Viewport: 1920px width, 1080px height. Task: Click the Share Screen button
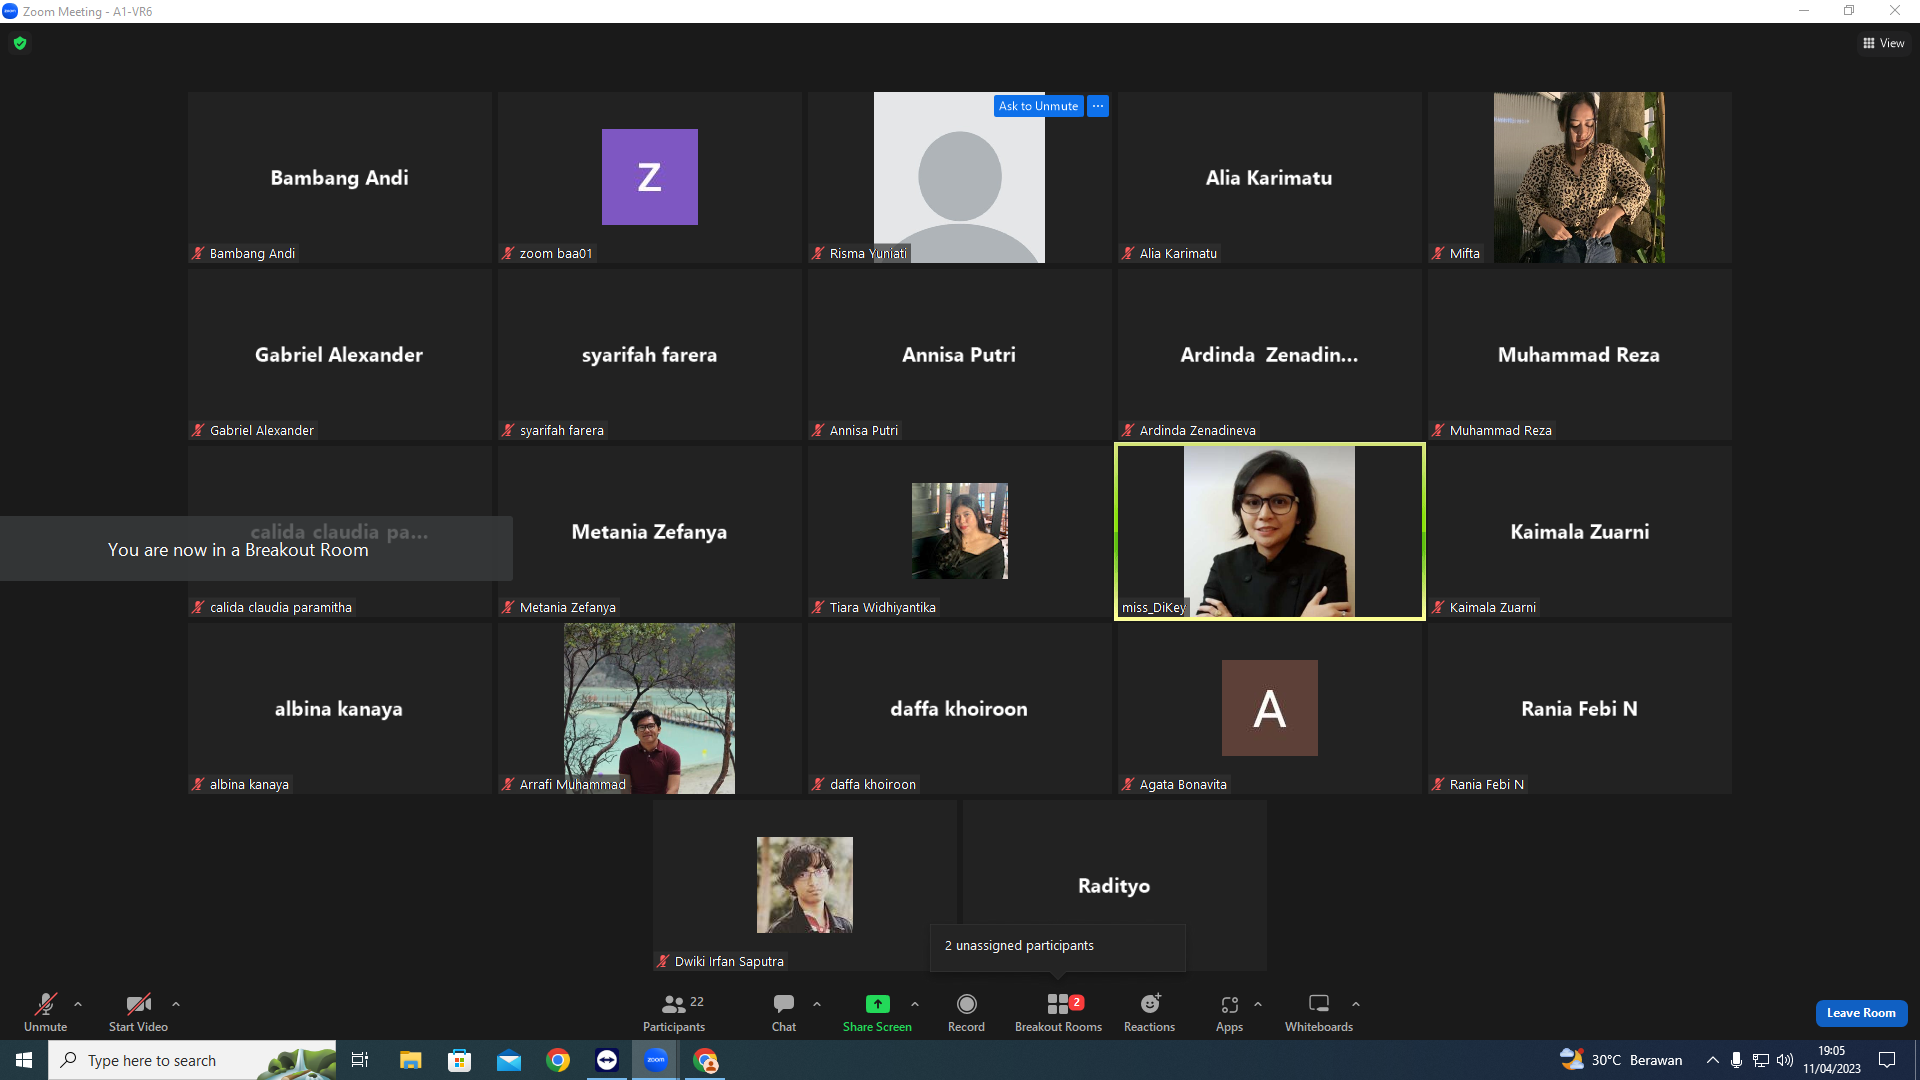pos(877,1012)
